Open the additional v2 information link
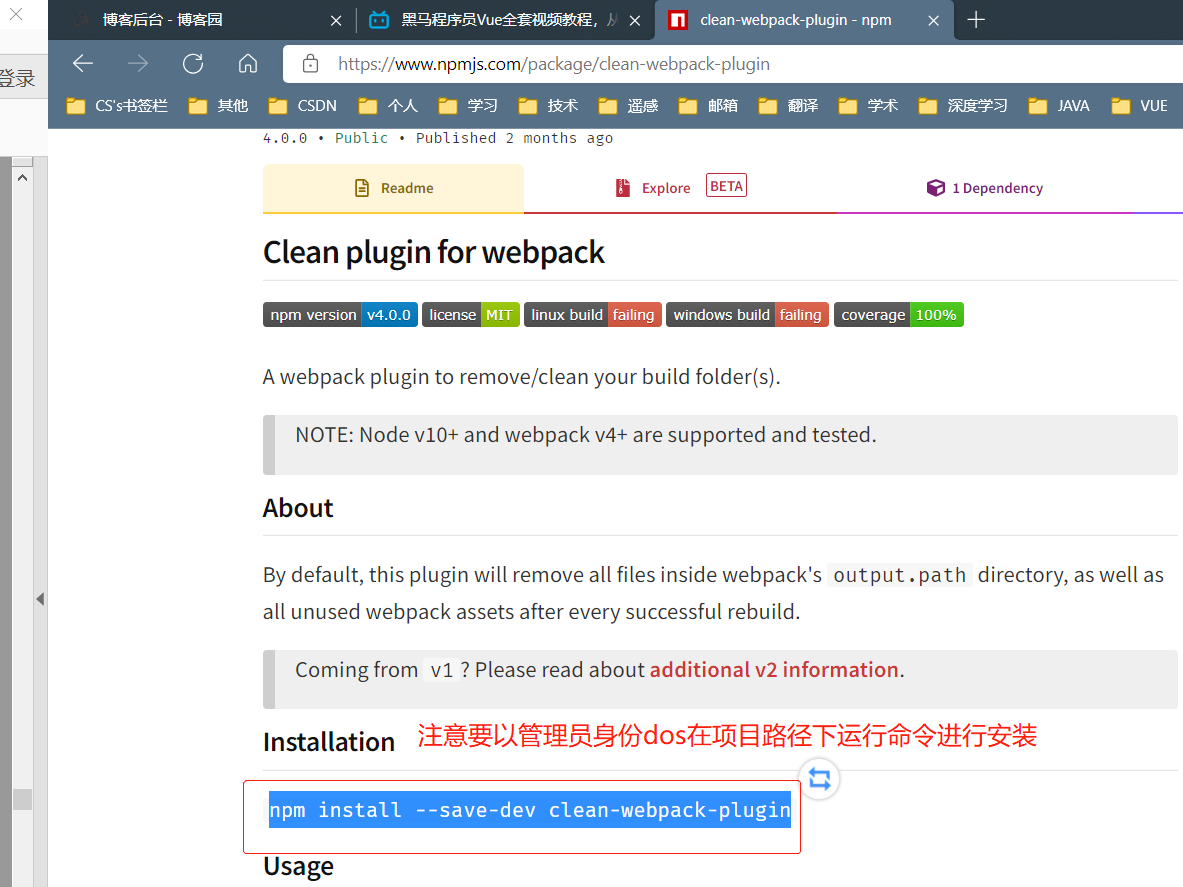 [774, 670]
